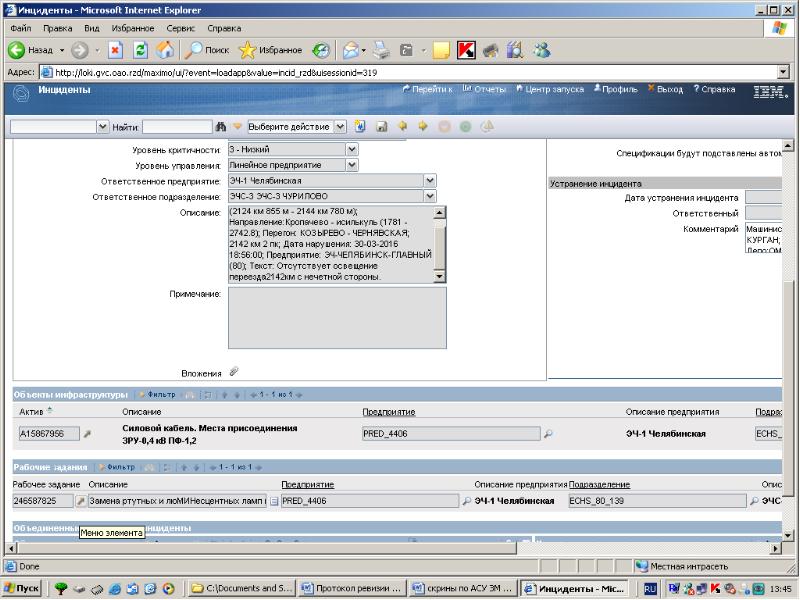
Task: Open the Ответственное предприятие dropdown arrow
Action: coord(430,181)
